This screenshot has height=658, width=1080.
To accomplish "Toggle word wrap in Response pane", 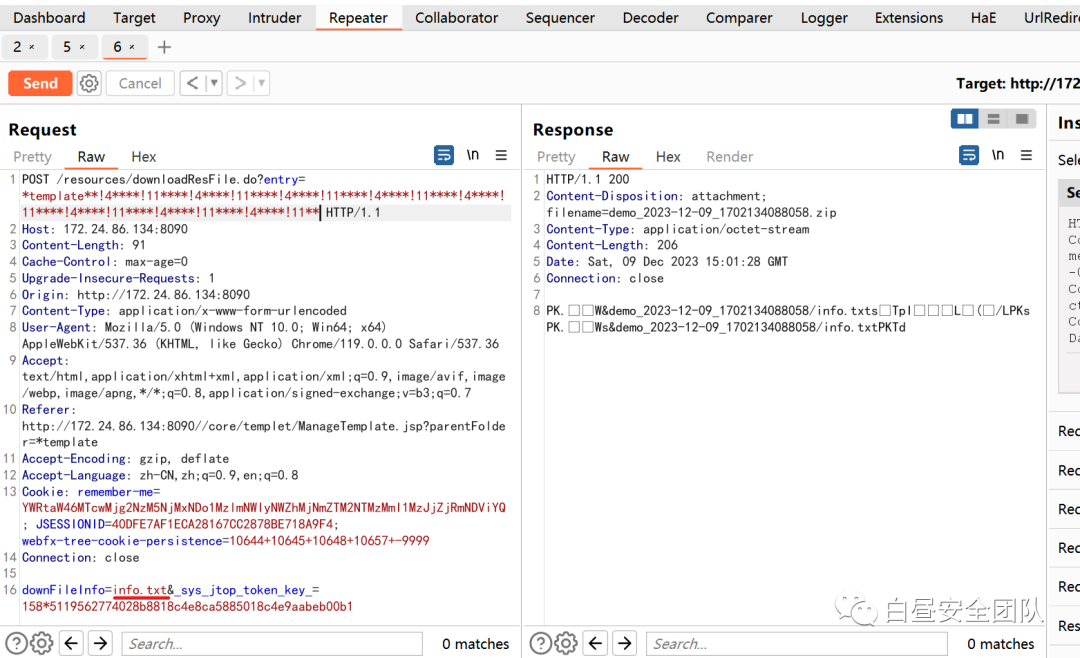I will click(968, 155).
